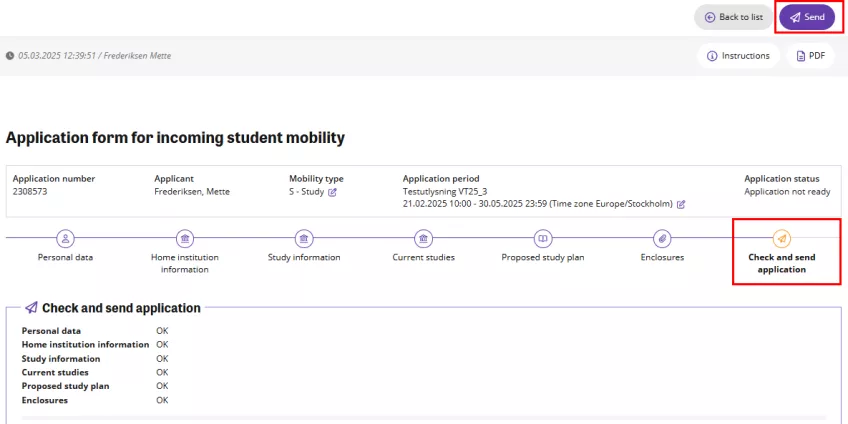Image resolution: width=848 pixels, height=424 pixels.
Task: Open the Instructions button
Action: click(738, 56)
